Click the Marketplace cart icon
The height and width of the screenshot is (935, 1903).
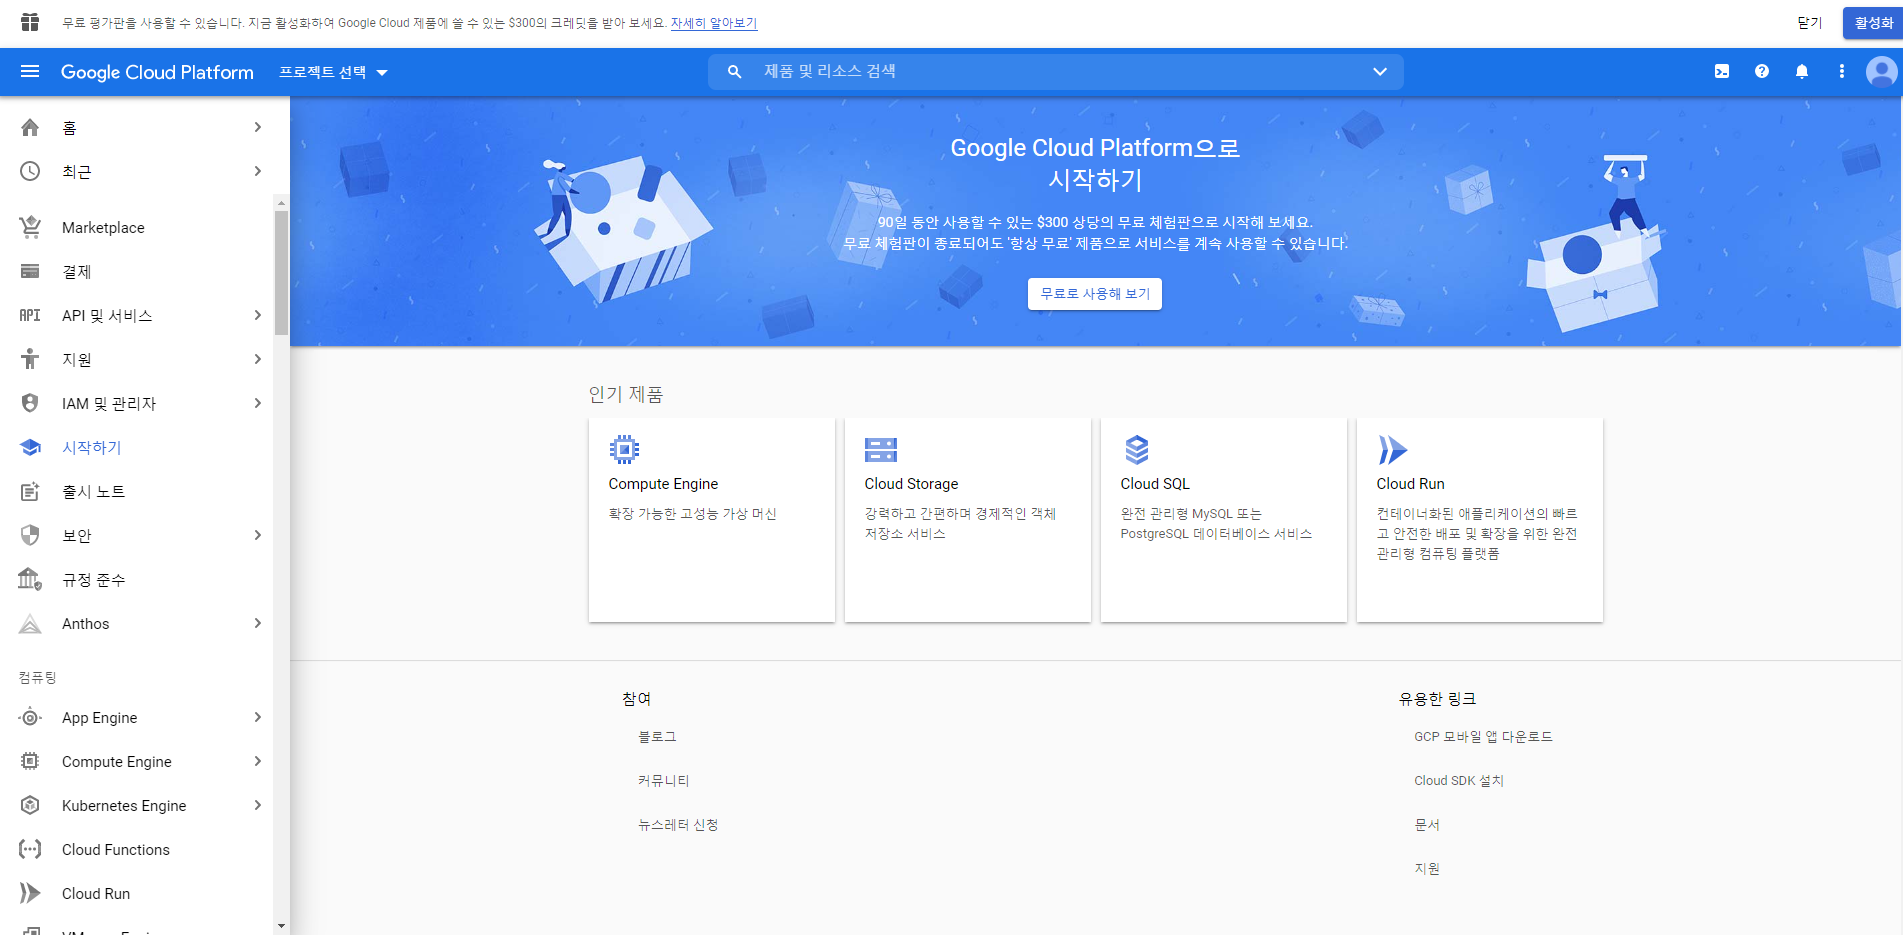tap(30, 228)
